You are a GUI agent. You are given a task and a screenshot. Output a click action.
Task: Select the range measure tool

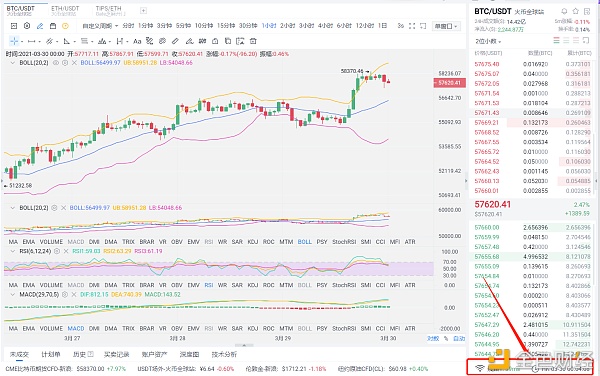pyautogui.click(x=120, y=41)
